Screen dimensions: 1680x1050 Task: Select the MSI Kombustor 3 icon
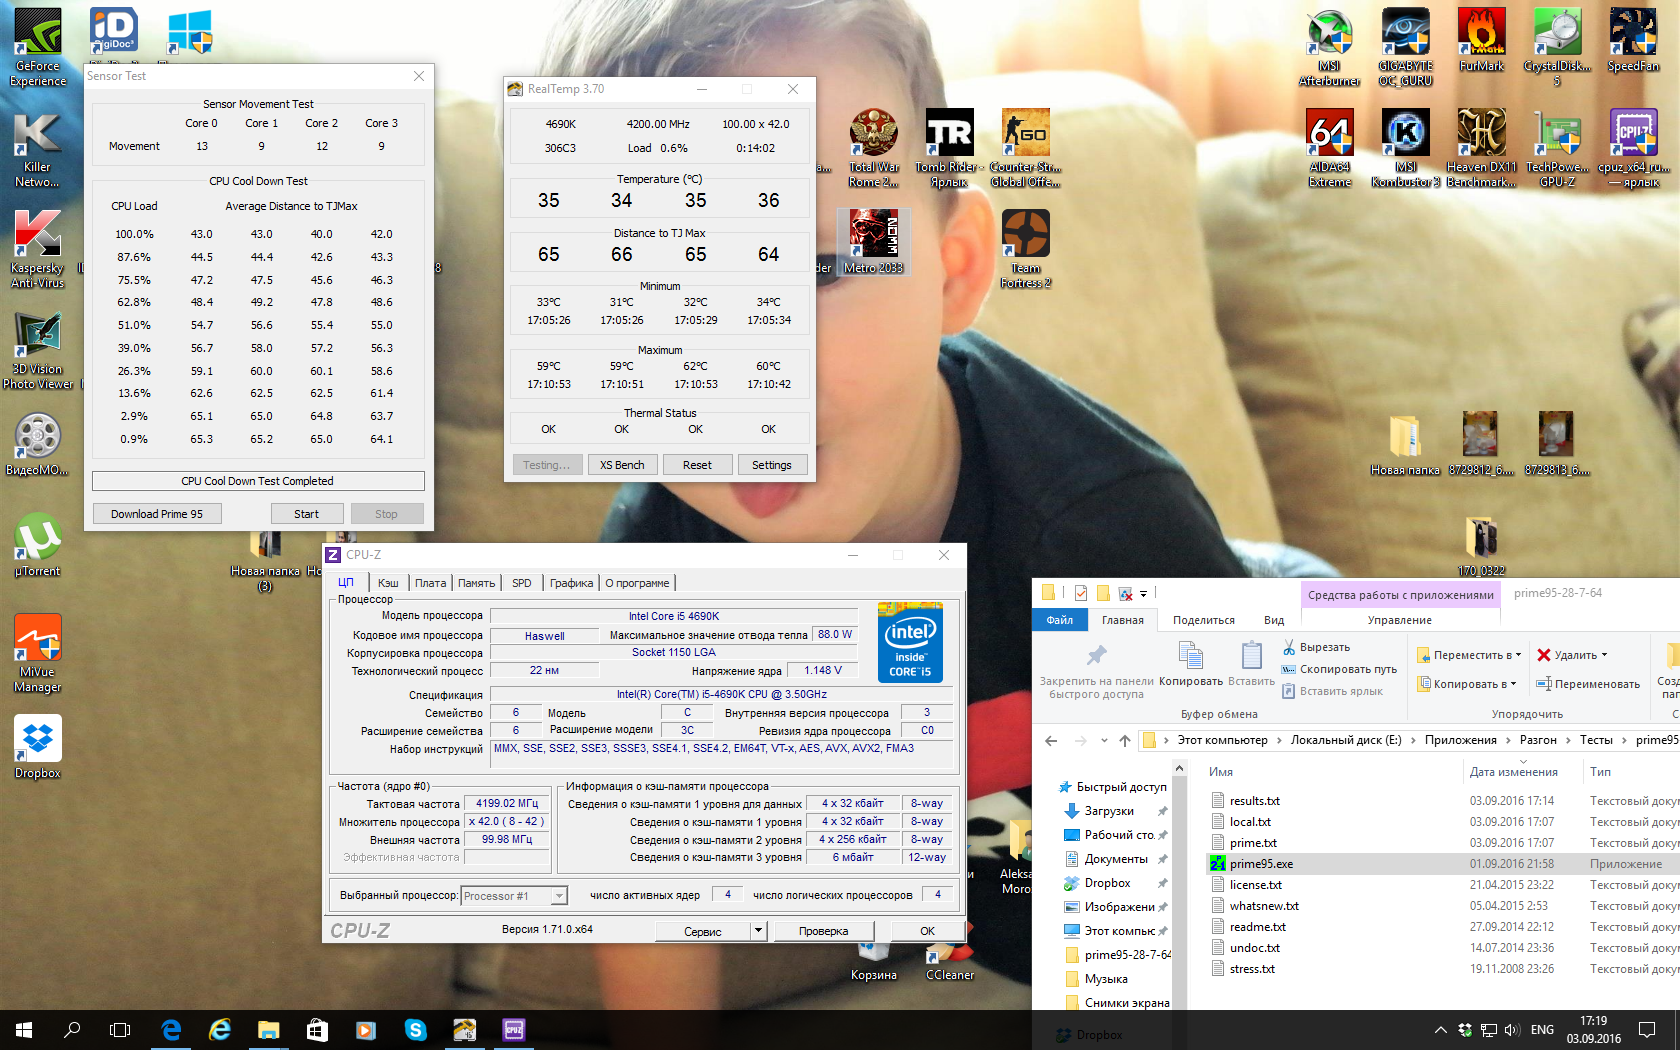point(1405,148)
